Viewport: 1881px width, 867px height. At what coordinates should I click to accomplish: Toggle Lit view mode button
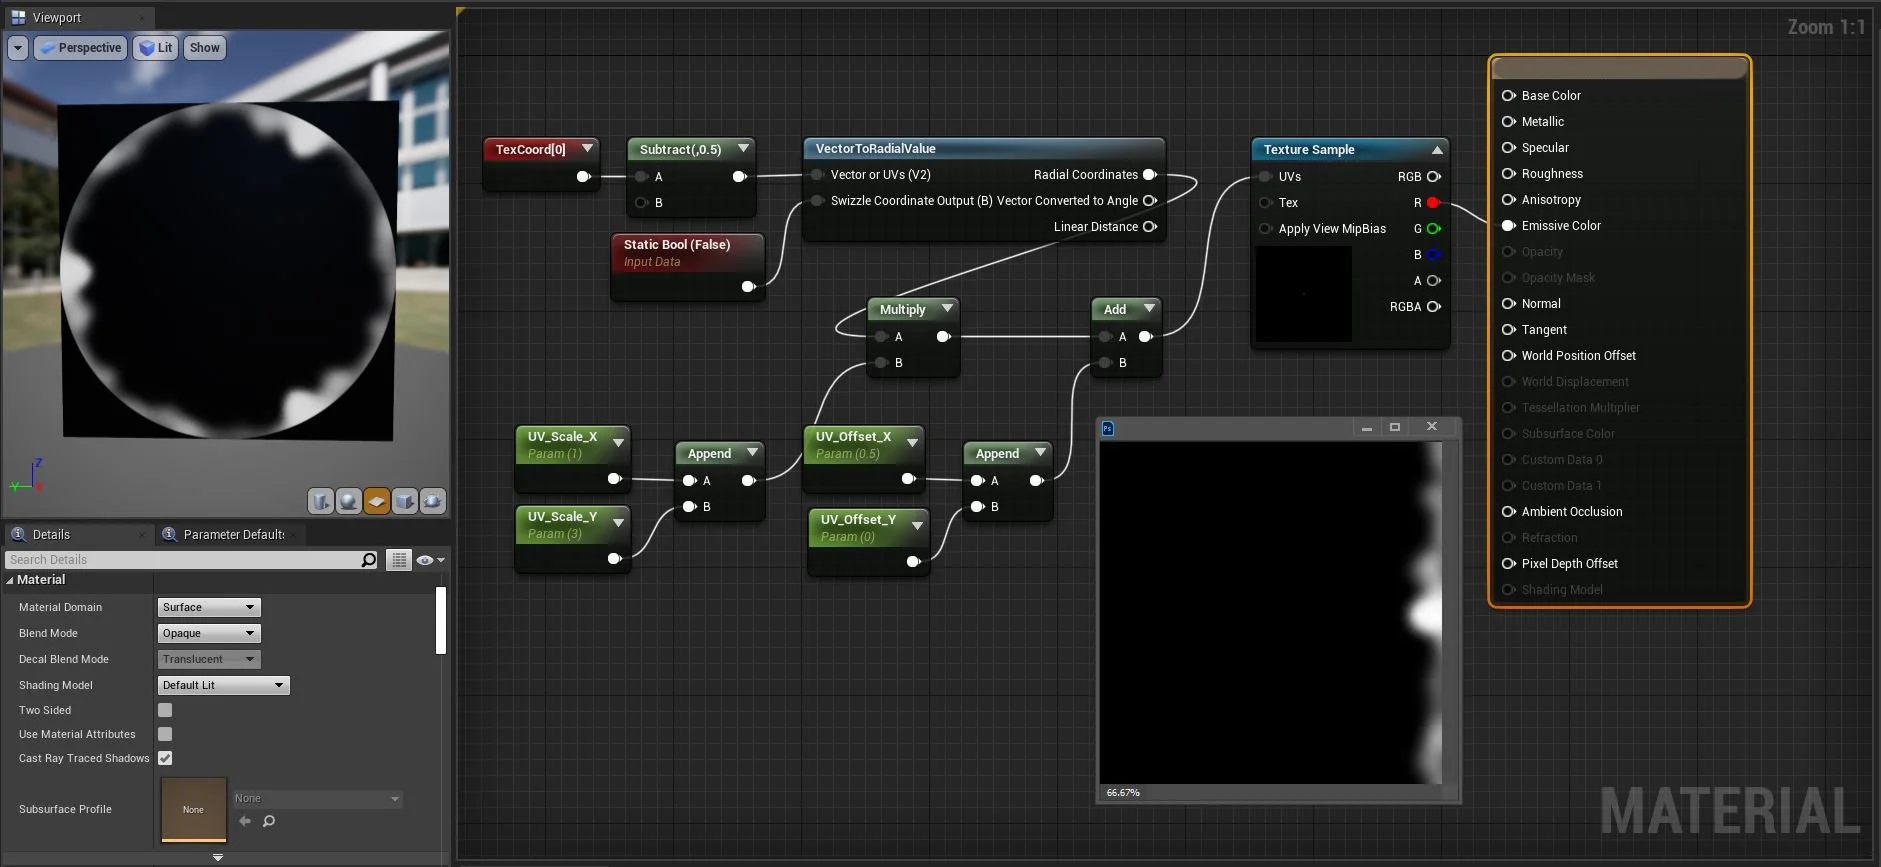pos(155,48)
